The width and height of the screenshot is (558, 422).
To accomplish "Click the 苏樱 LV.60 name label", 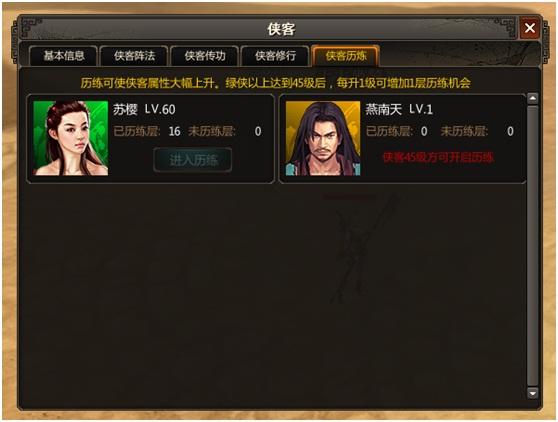I will coord(144,109).
